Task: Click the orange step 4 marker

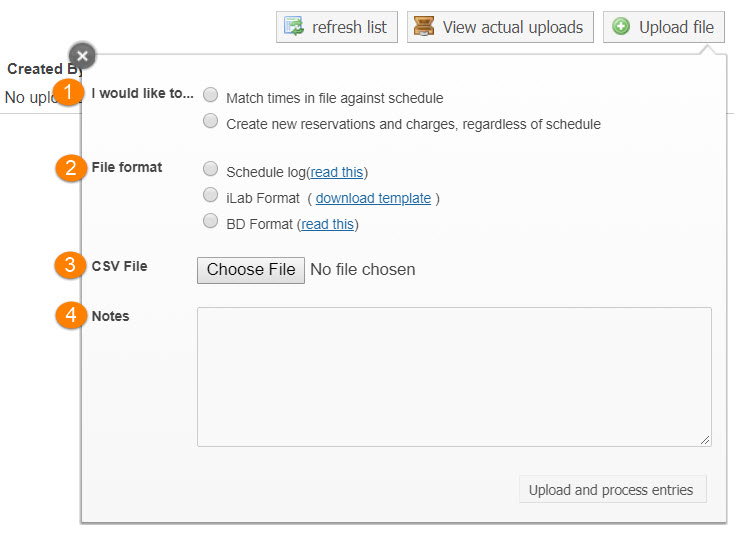Action: (69, 316)
